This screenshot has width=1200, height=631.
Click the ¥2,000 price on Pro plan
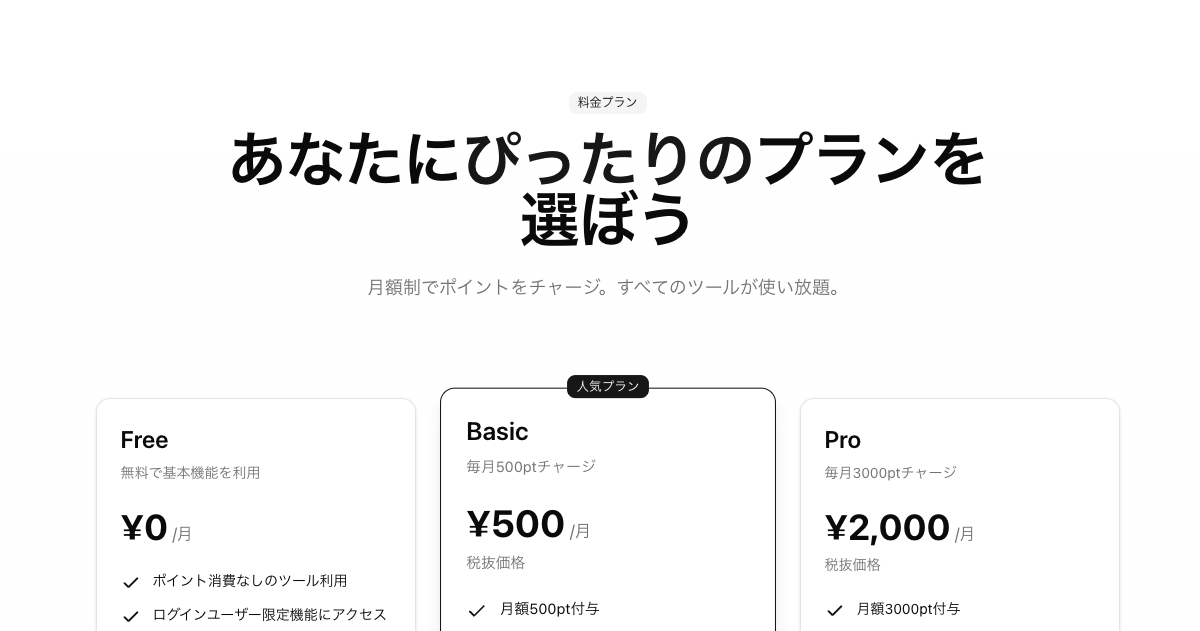tap(887, 528)
